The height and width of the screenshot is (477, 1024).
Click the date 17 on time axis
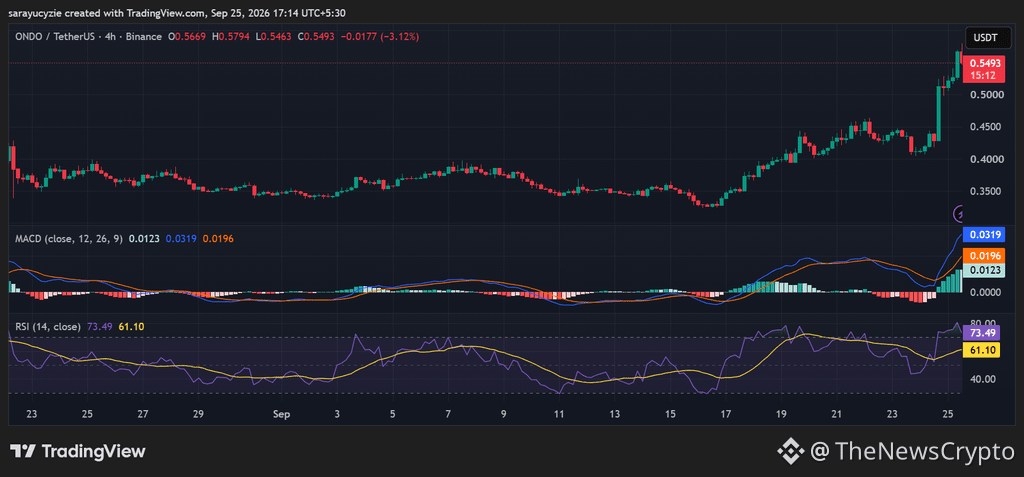[726, 414]
